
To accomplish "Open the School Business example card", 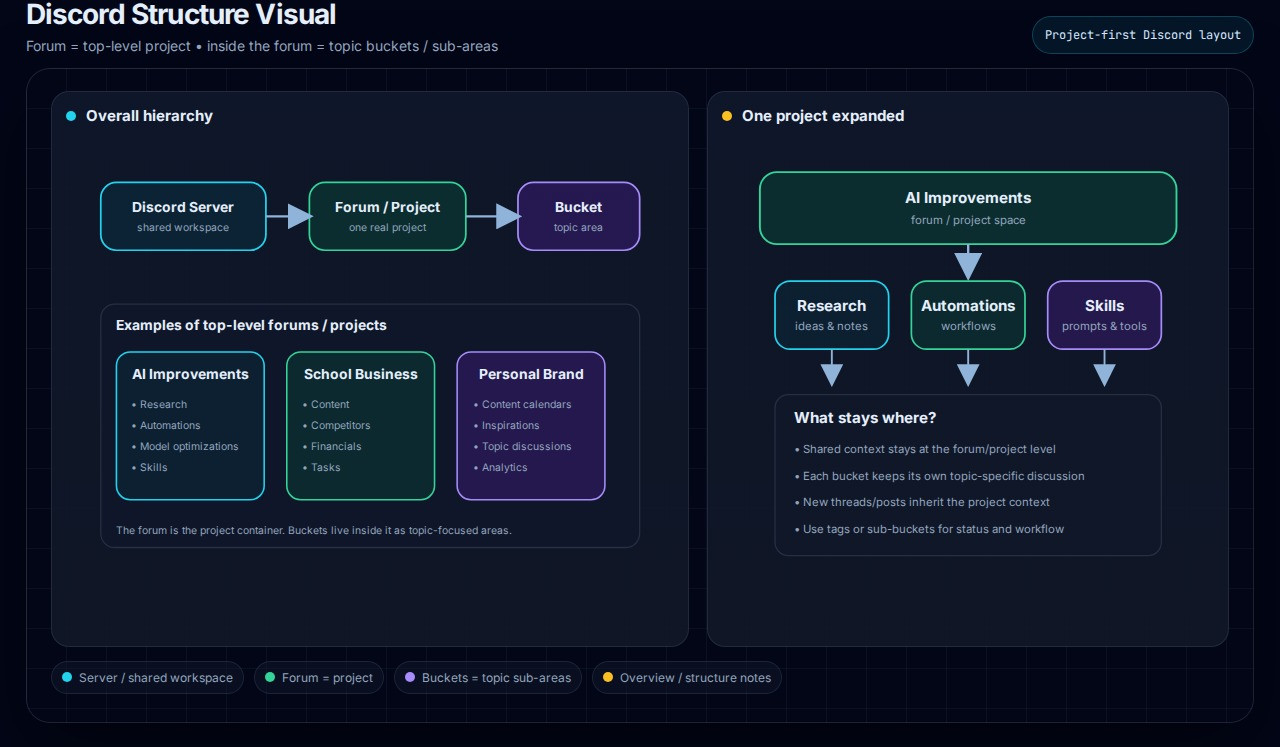I will 360,425.
